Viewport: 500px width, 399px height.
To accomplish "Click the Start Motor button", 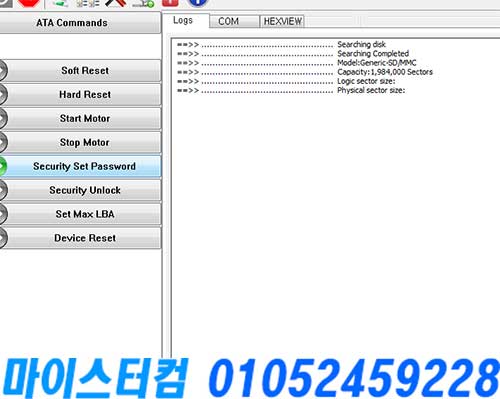I will [x=80, y=119].
